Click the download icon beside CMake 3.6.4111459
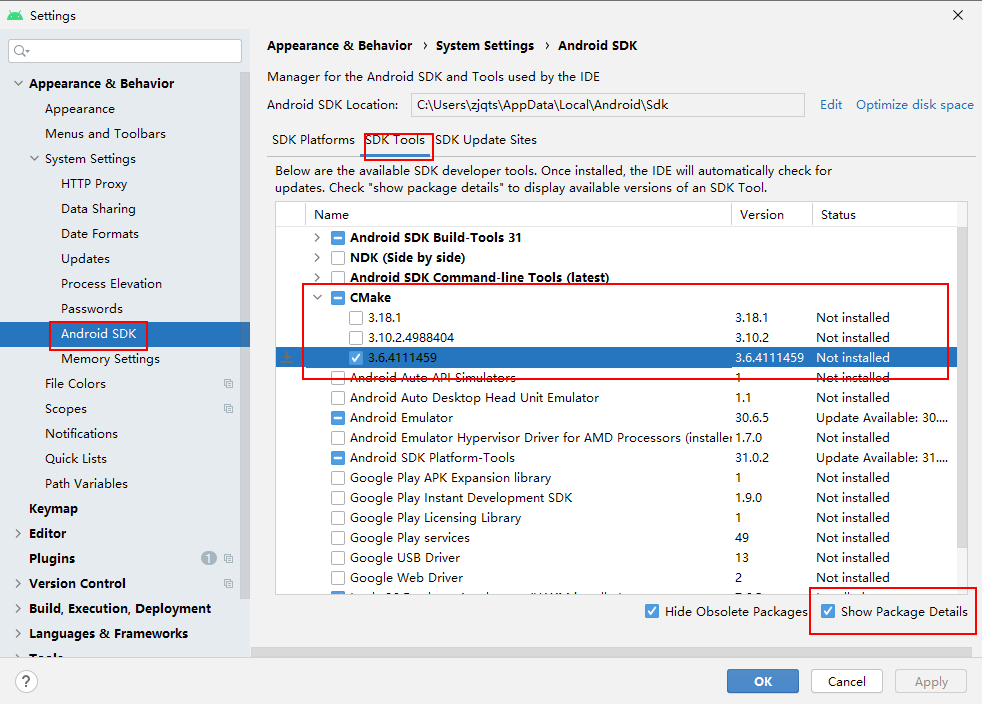This screenshot has height=704, width=982. (287, 358)
